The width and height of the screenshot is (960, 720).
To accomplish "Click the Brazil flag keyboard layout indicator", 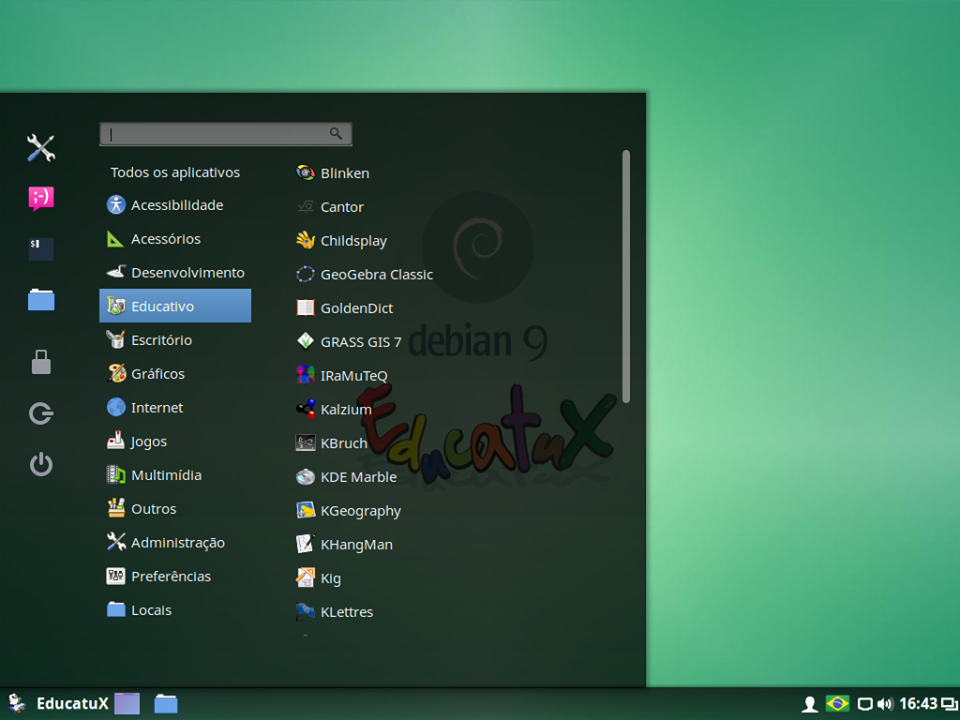I will click(x=838, y=703).
